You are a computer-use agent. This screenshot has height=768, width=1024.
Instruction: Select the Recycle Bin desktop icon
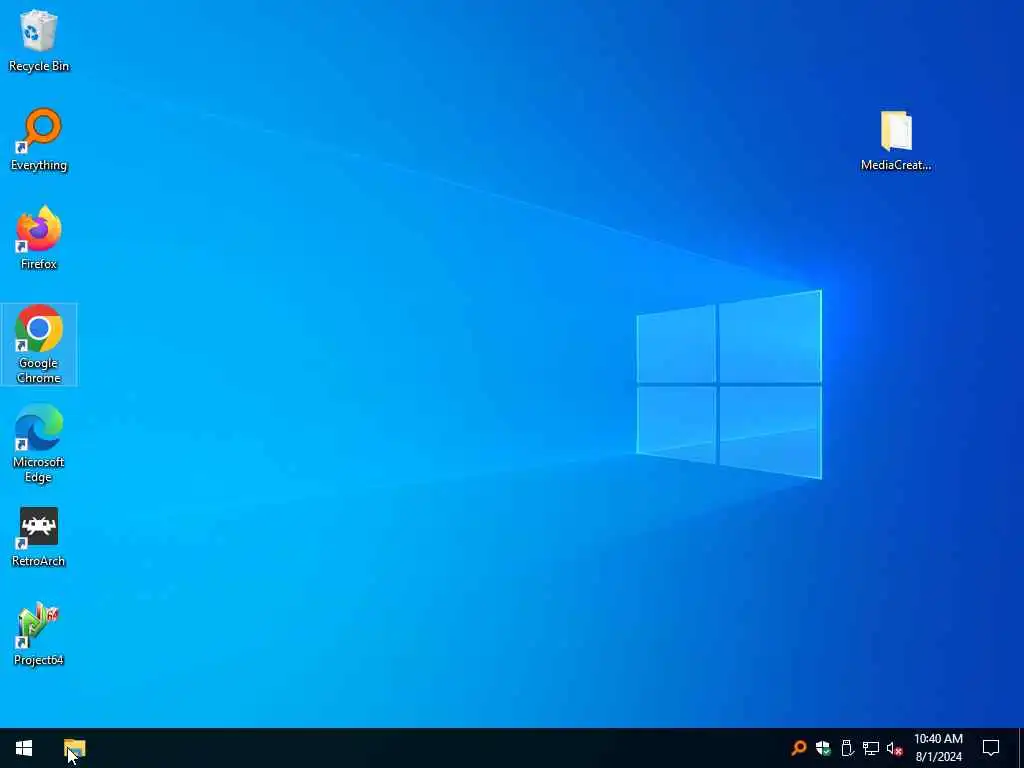tap(39, 40)
